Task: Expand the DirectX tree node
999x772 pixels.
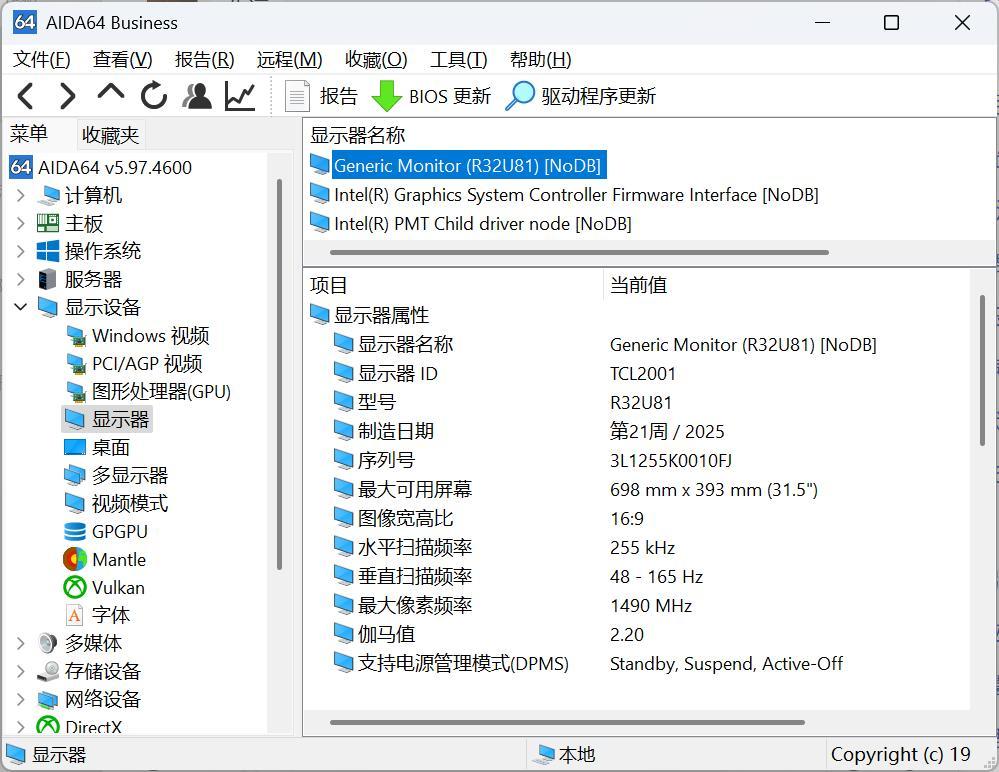Action: [x=20, y=726]
